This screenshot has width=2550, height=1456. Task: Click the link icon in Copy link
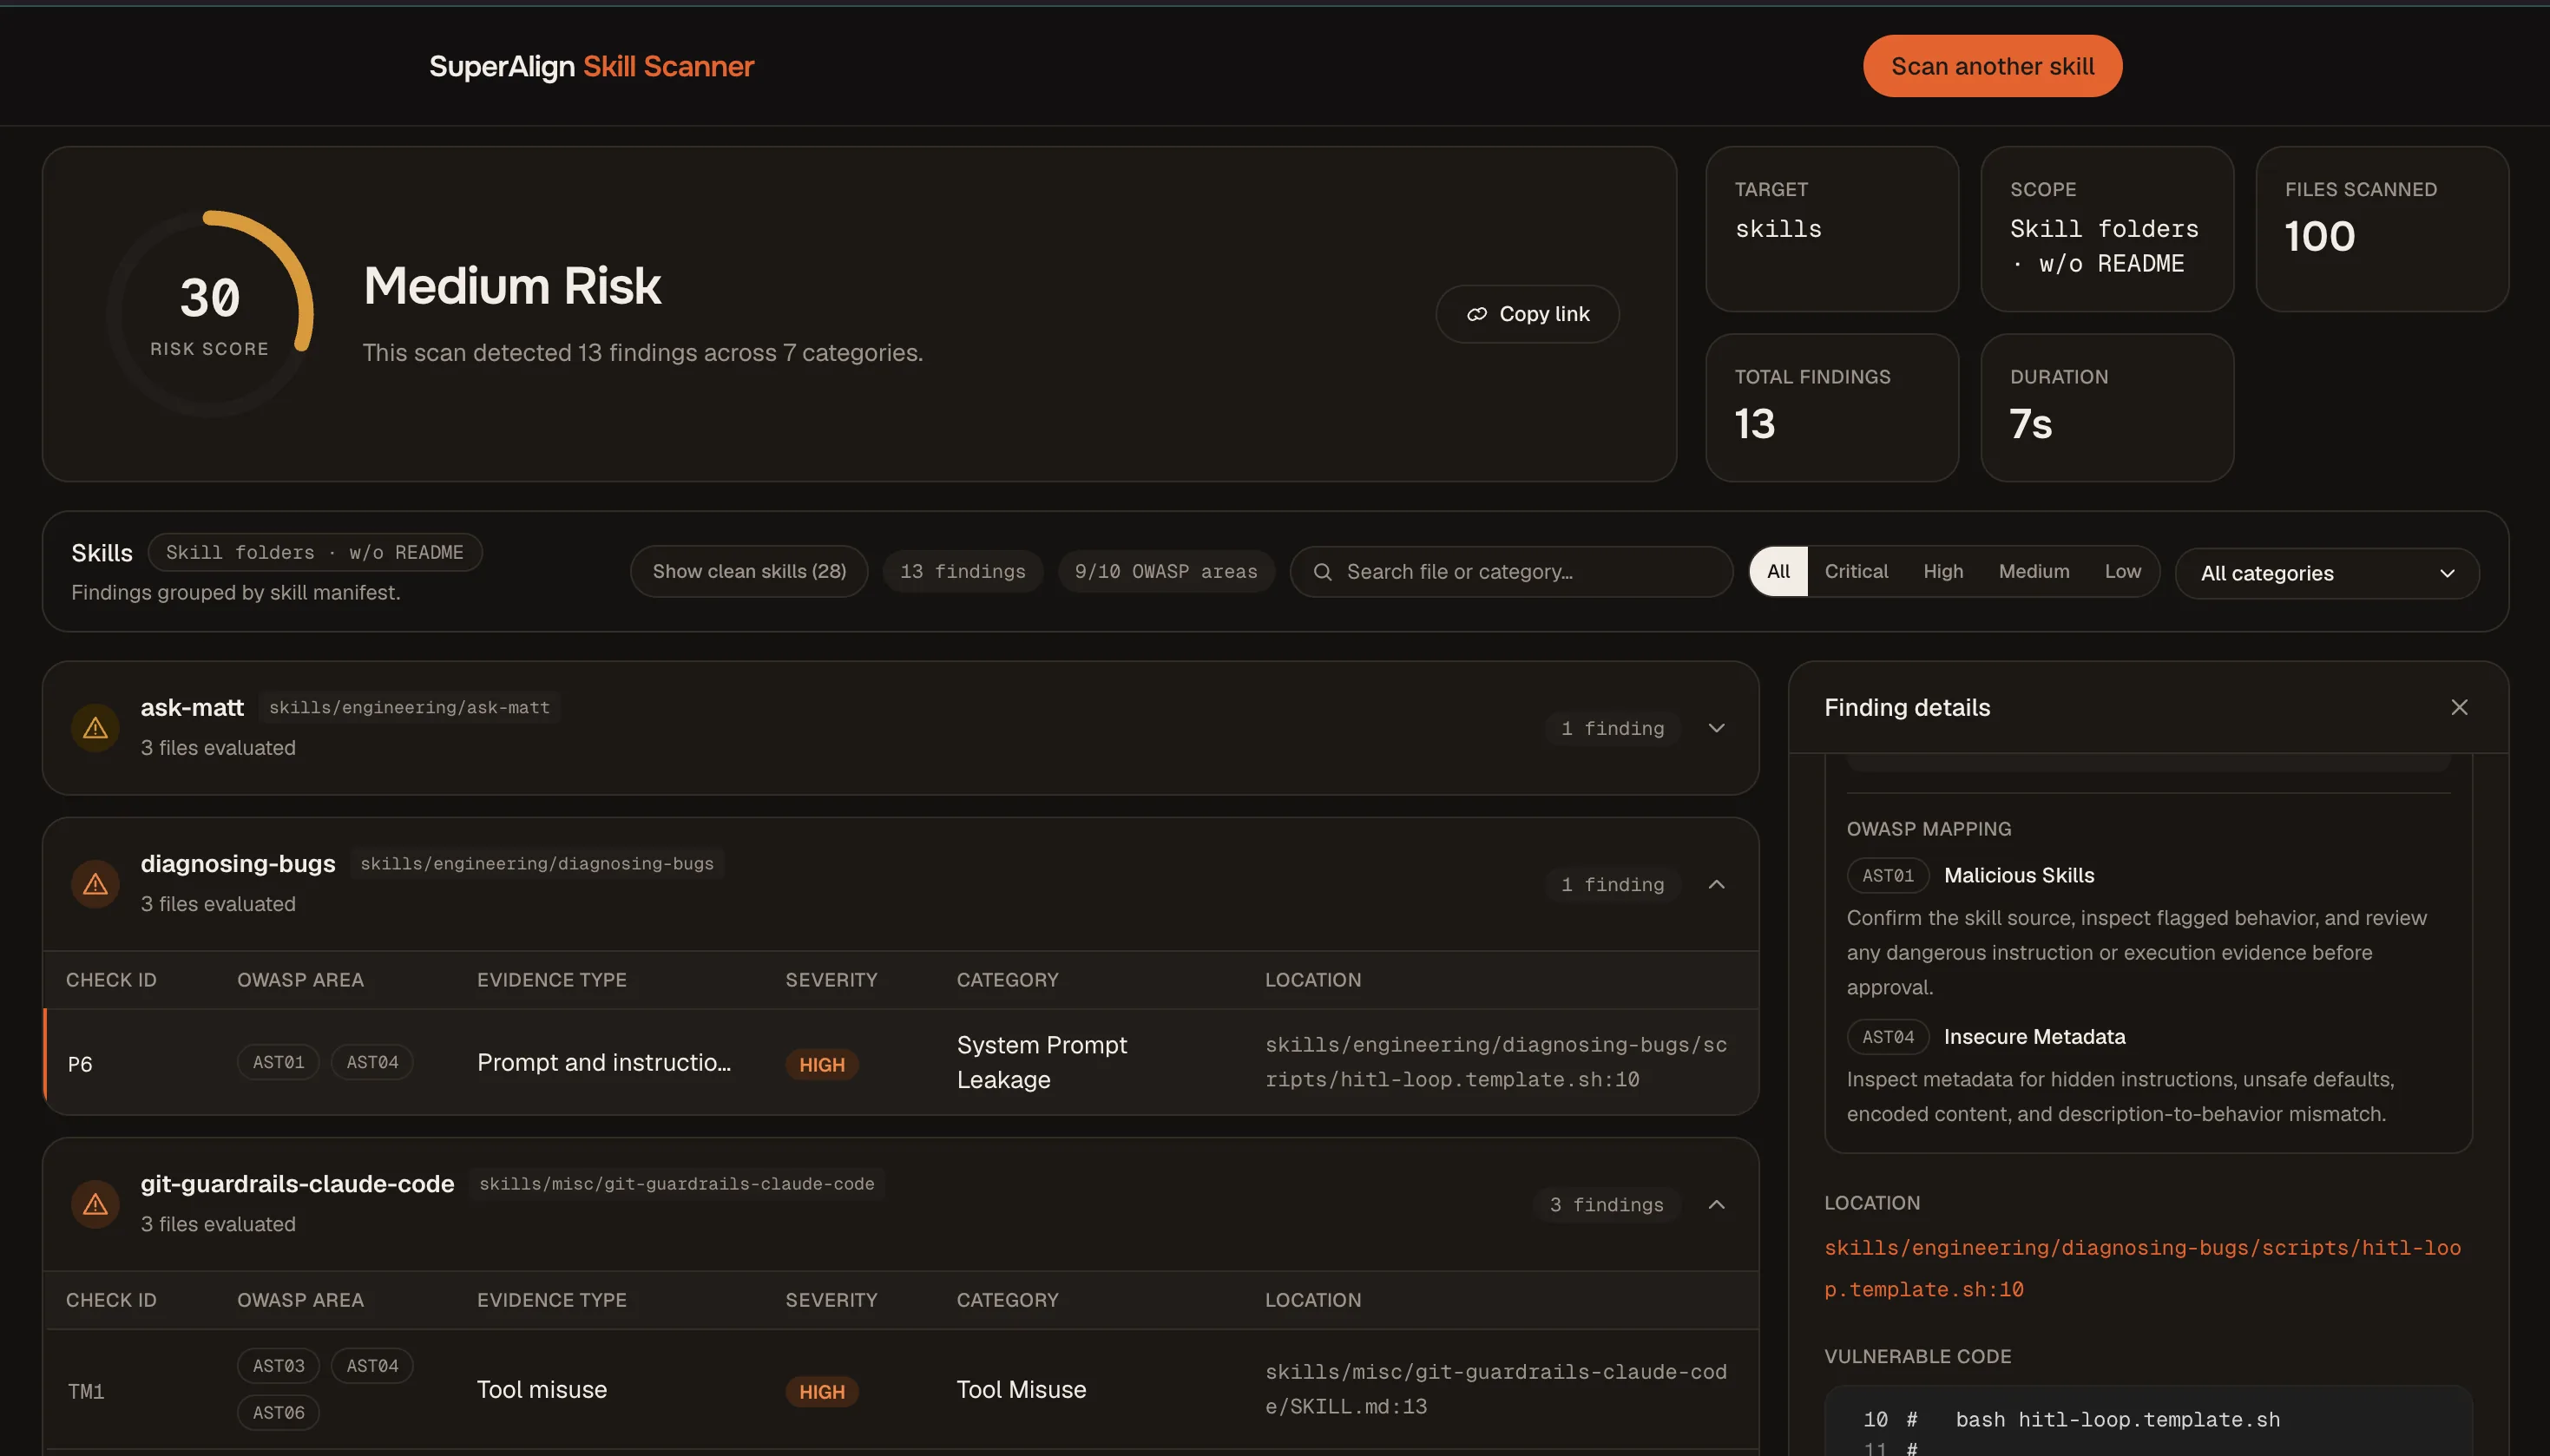pos(1476,314)
